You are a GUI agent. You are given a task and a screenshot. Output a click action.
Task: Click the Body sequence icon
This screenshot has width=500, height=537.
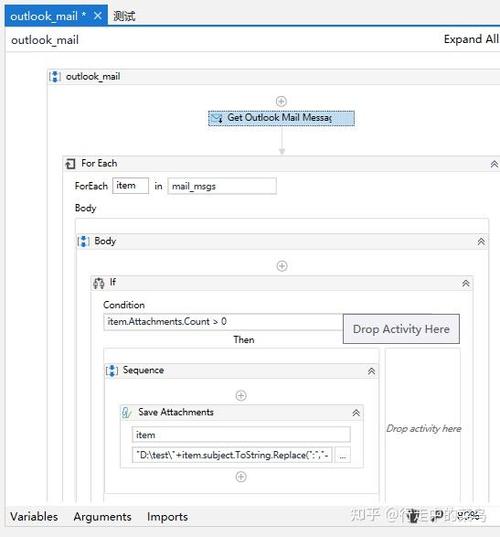tap(84, 241)
